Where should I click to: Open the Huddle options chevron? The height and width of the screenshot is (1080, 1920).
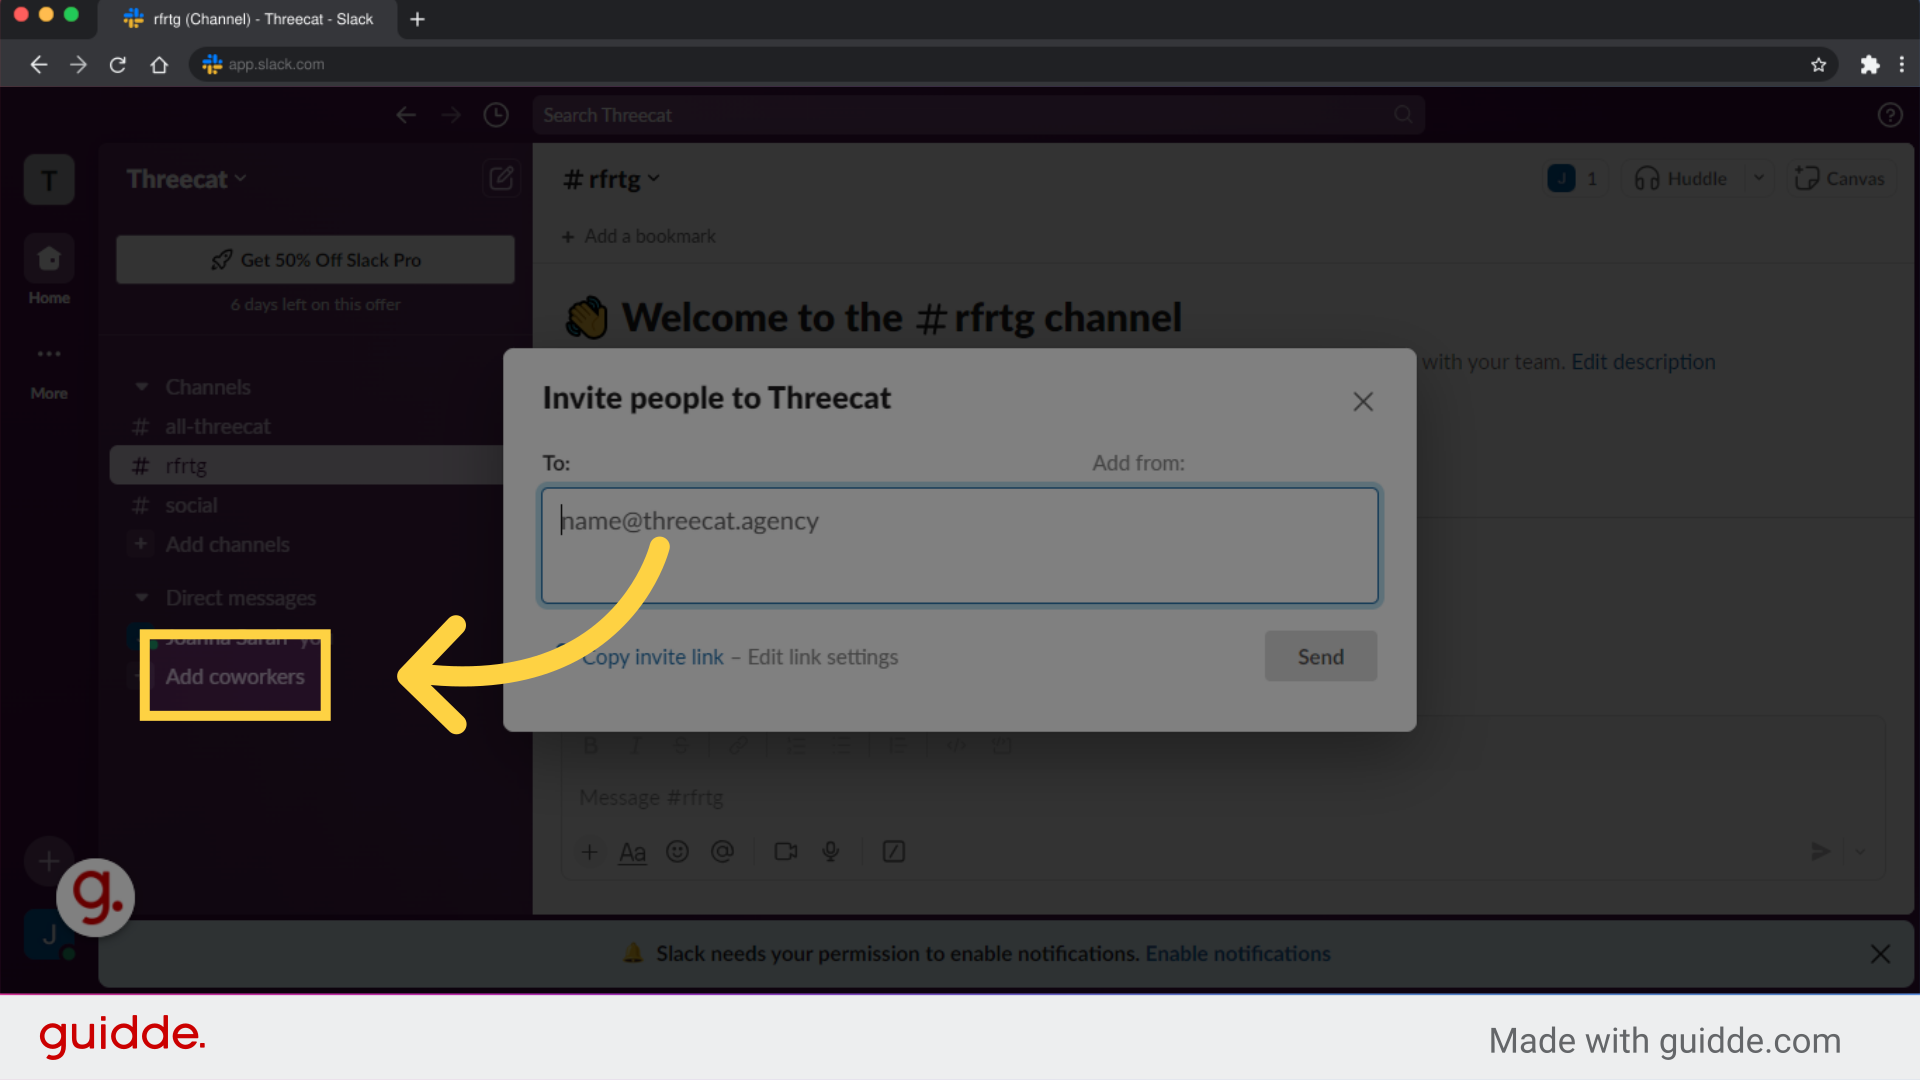[1760, 178]
